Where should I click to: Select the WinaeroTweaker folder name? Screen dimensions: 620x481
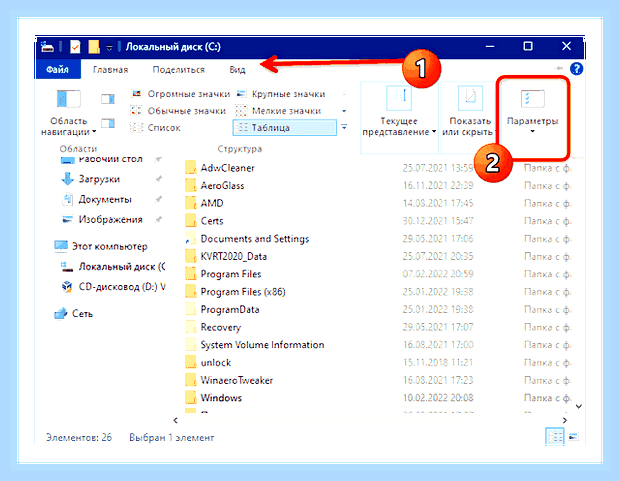click(236, 381)
